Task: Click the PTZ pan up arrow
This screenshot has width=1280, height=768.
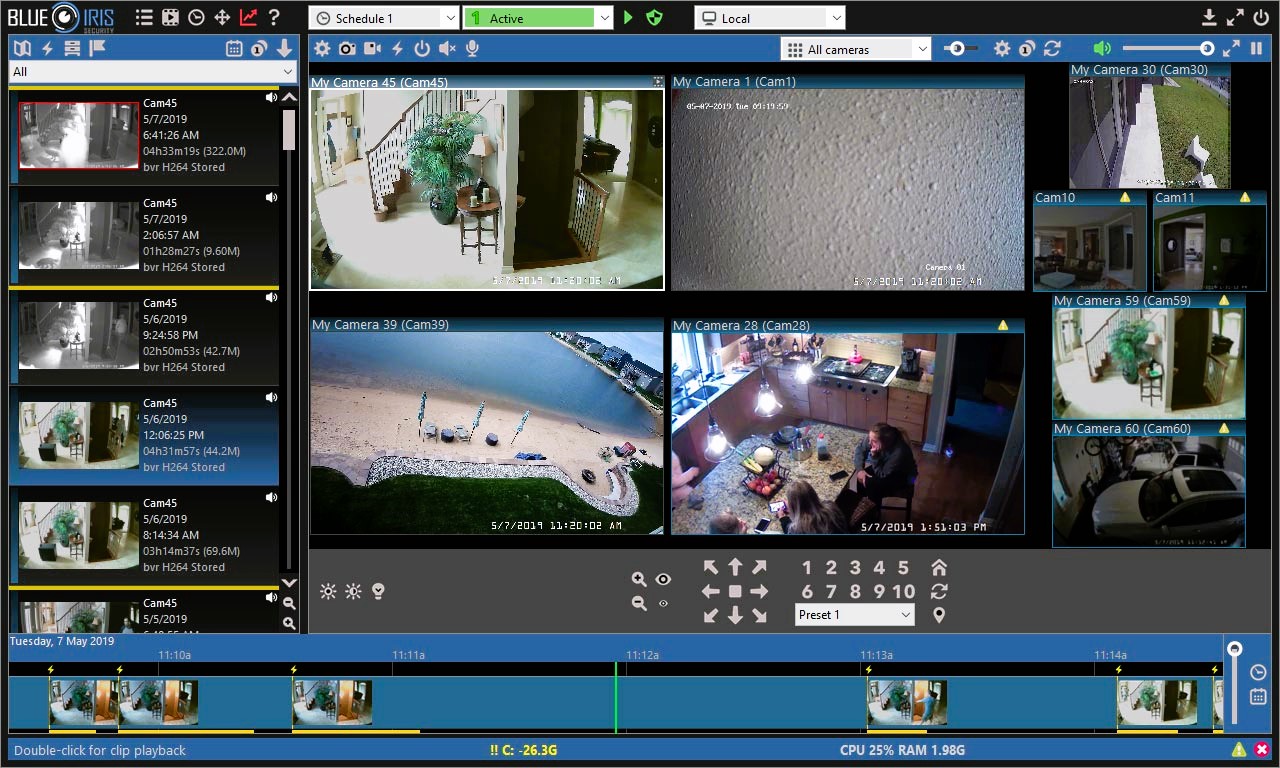Action: [x=735, y=568]
